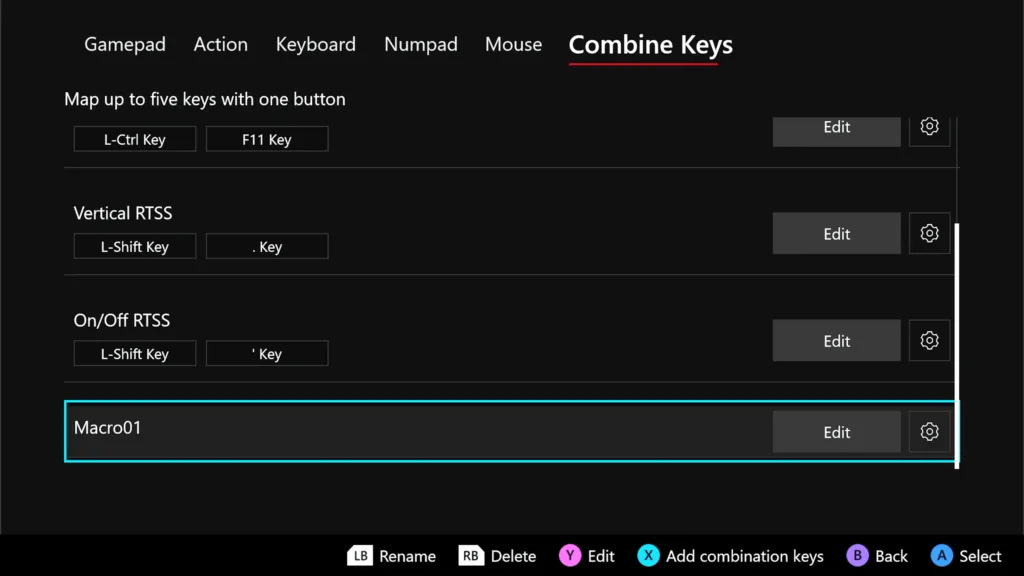Click the X Add combination keys icon
This screenshot has height=576, width=1024.
point(648,555)
